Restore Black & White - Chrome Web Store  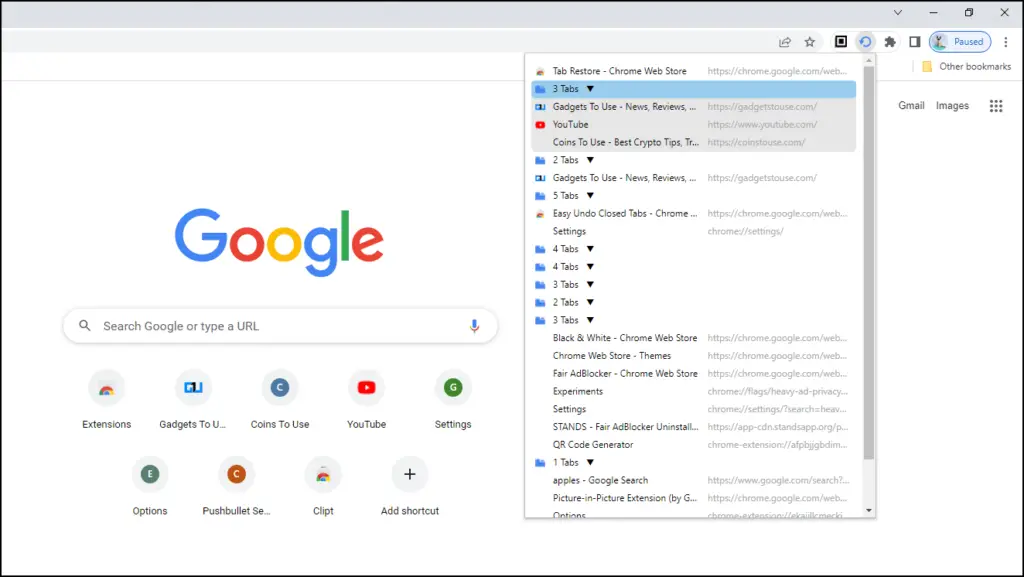(694, 338)
